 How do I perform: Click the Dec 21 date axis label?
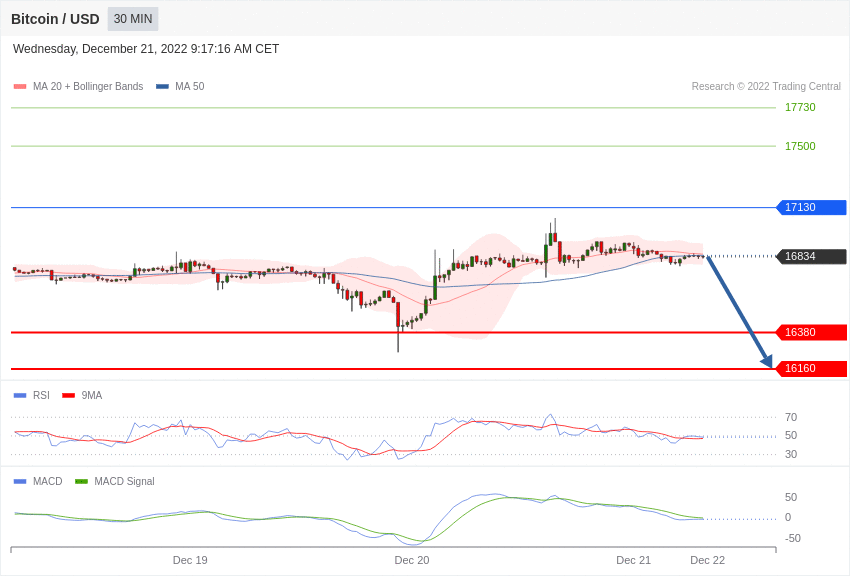[x=634, y=560]
